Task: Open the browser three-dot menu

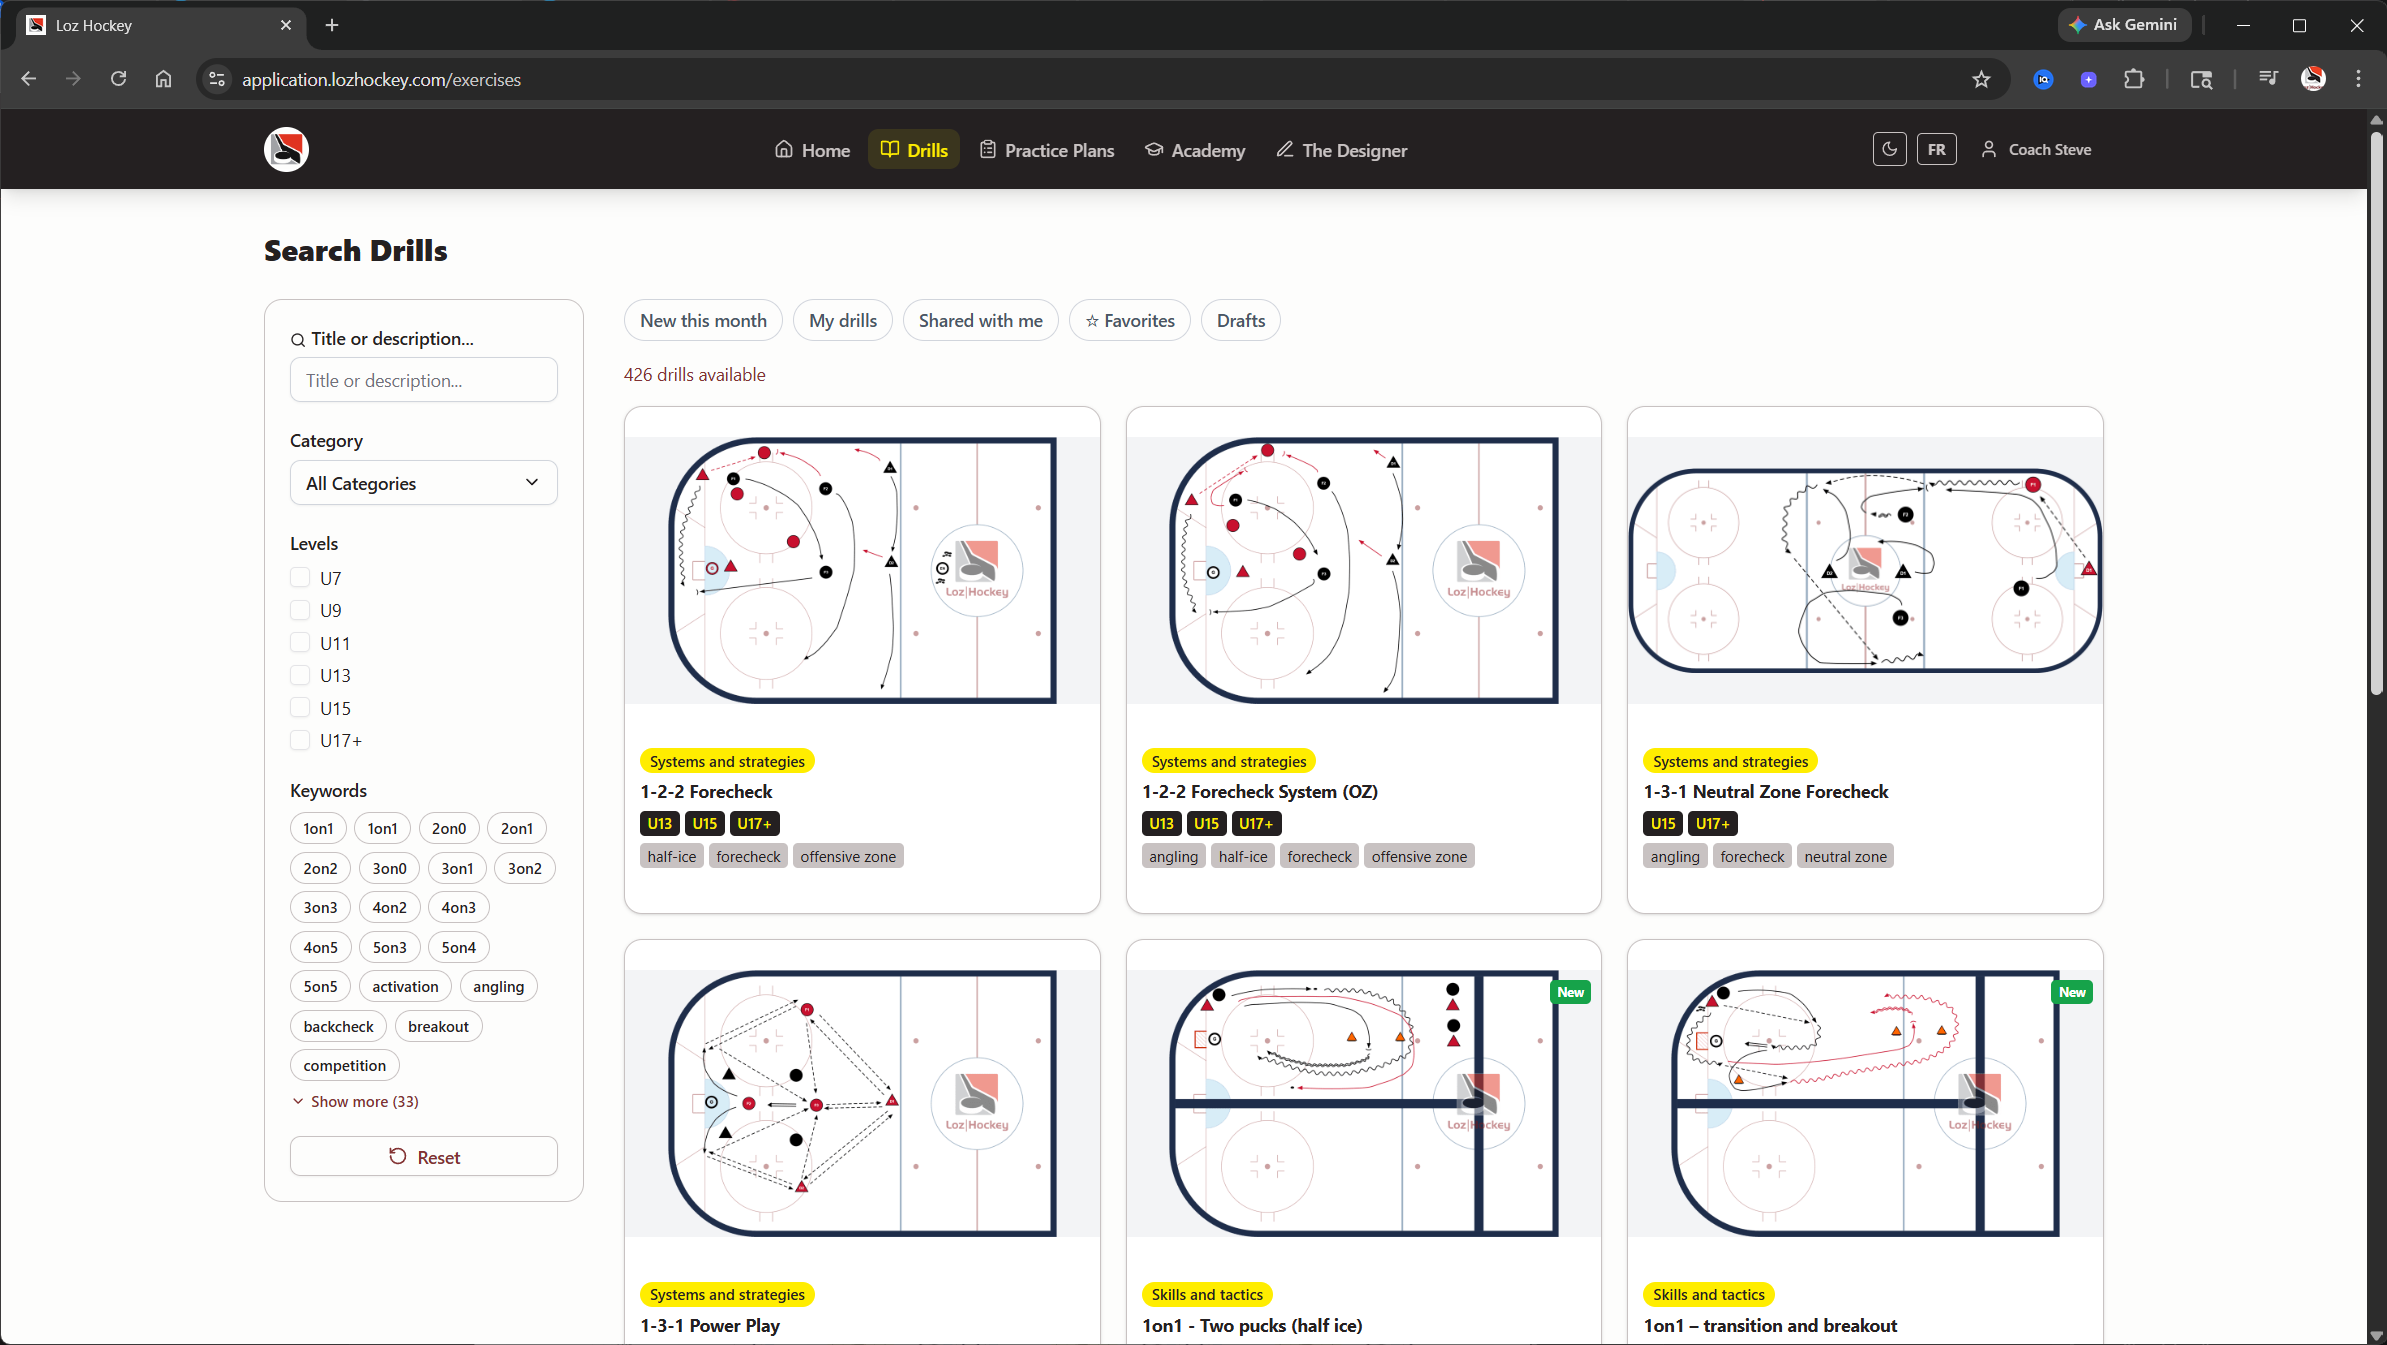Action: [x=2359, y=79]
